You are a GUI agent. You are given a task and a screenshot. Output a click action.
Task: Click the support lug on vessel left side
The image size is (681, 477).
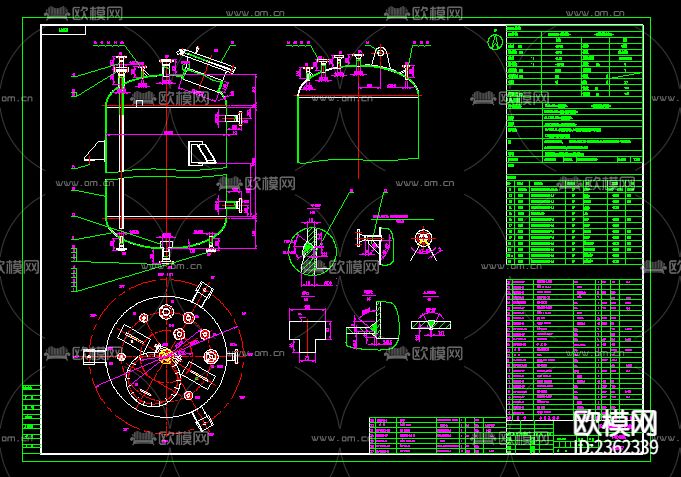pyautogui.click(x=95, y=151)
